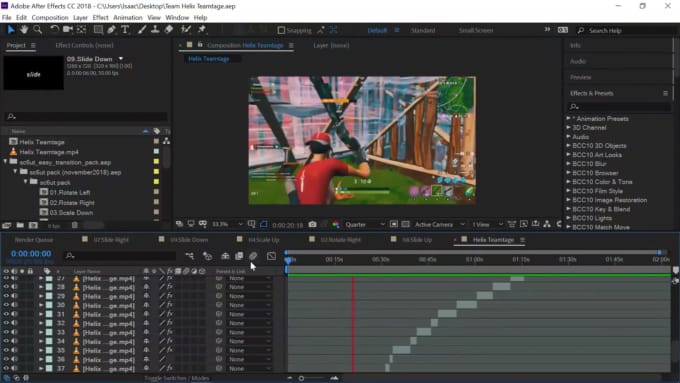Expand layer 28 properties
This screenshot has height=383, width=680.
[41, 287]
